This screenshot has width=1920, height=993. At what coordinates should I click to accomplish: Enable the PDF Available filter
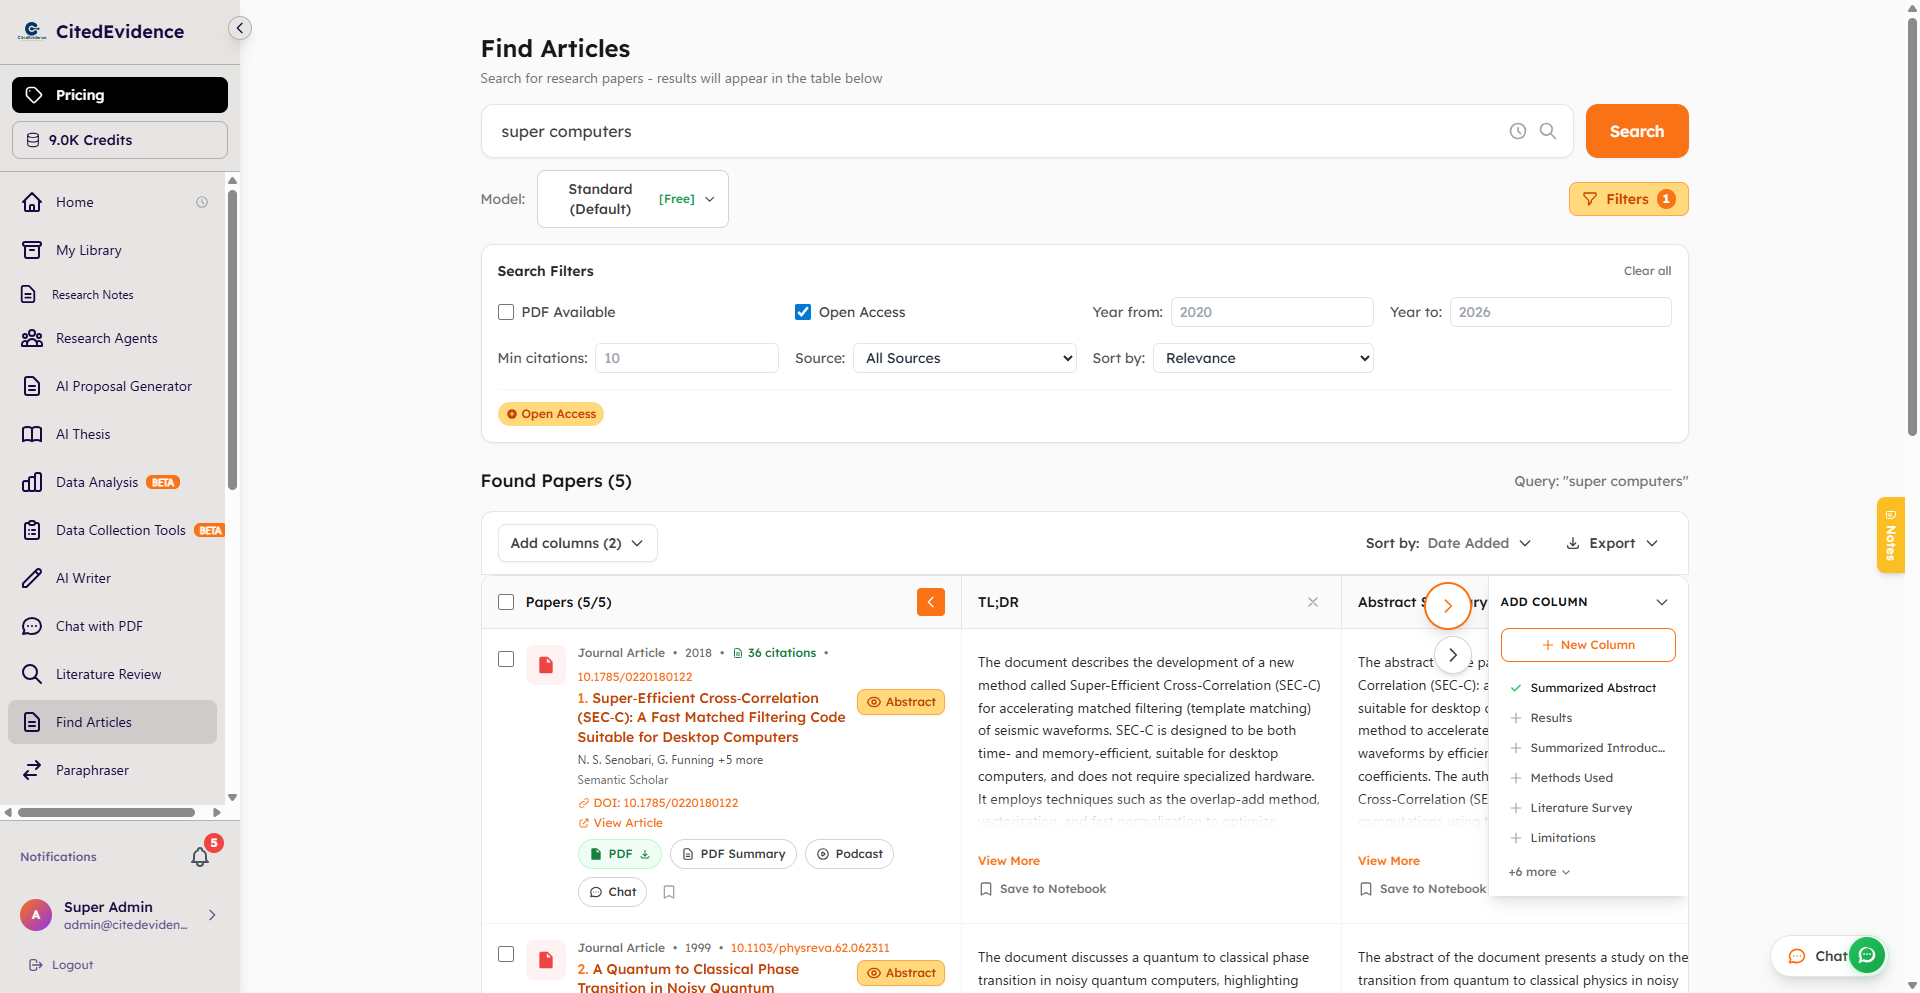click(x=506, y=312)
